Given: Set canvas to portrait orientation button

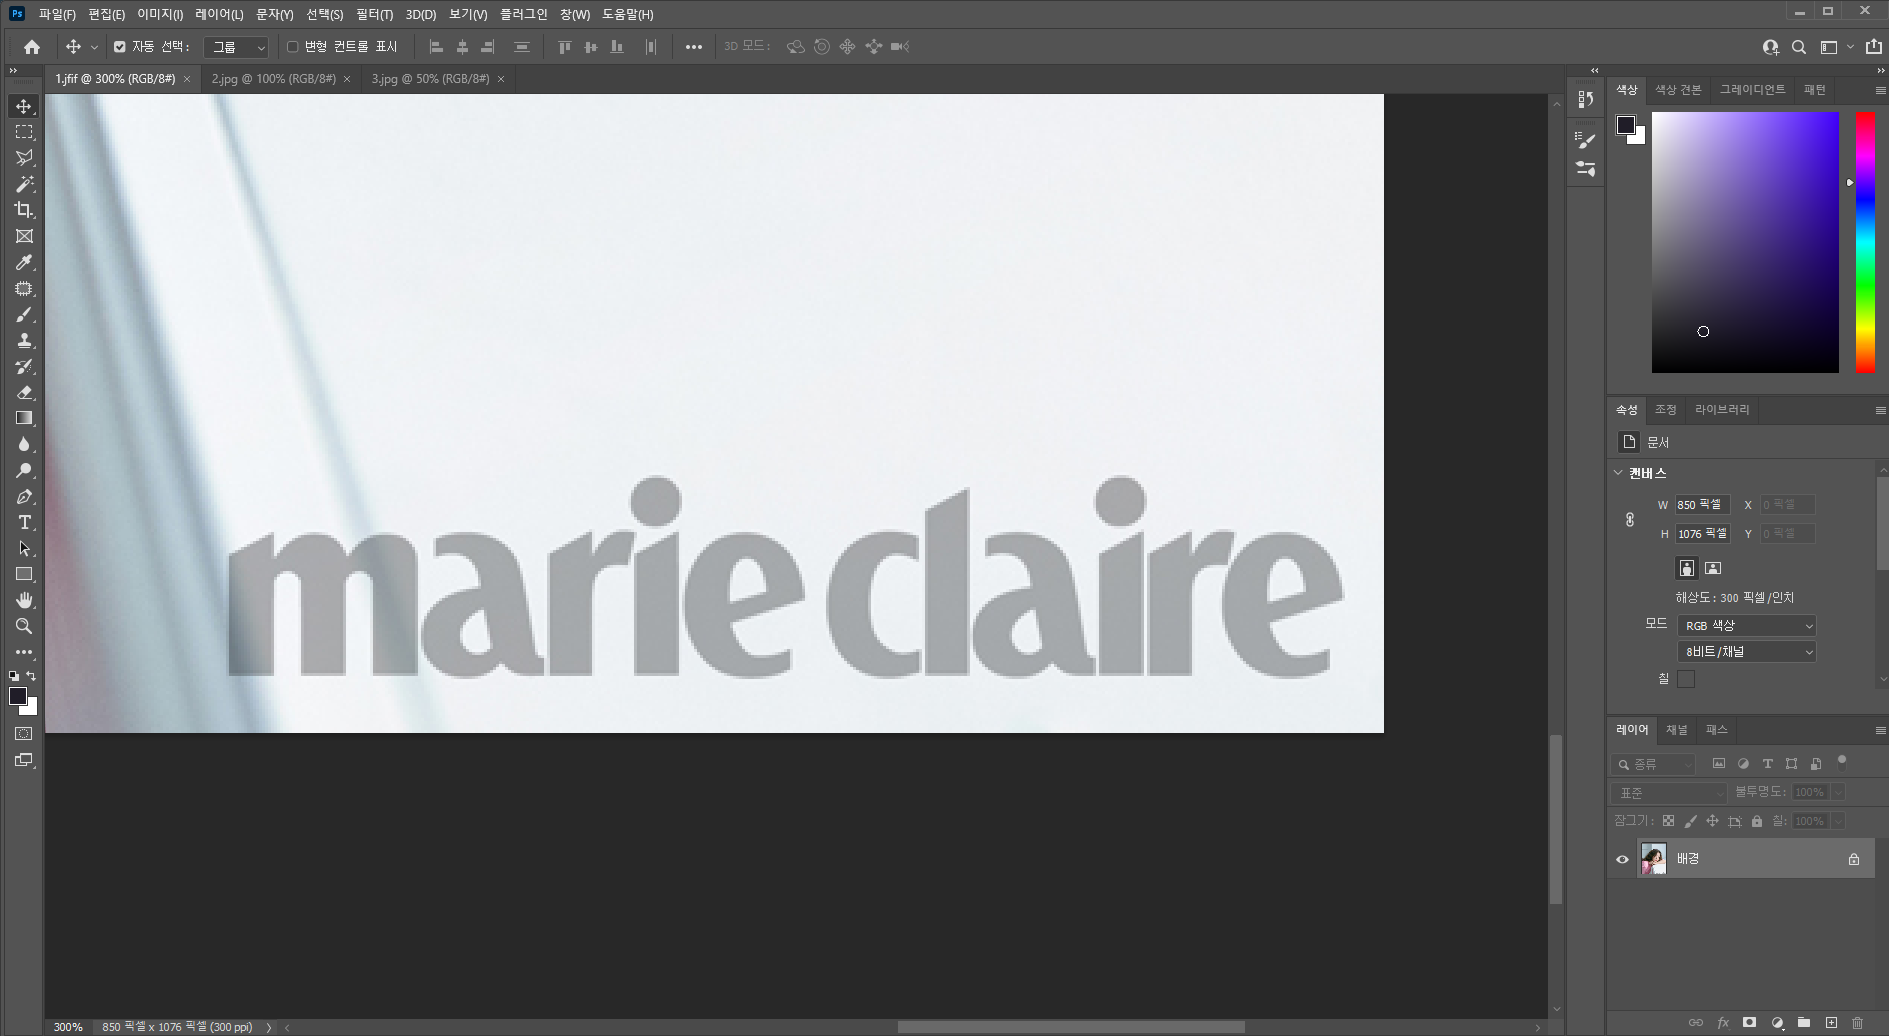Looking at the screenshot, I should (1687, 568).
